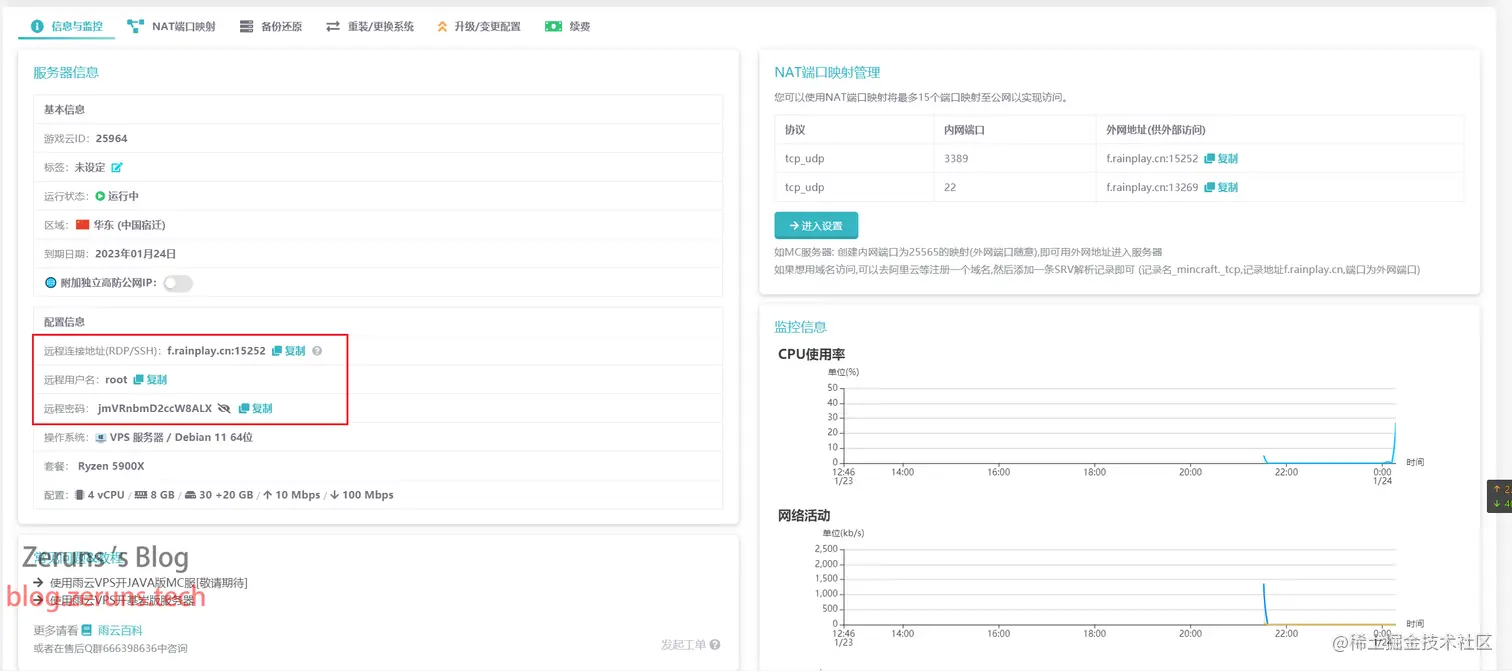Open the 升级/变更配置 tab

[479, 26]
